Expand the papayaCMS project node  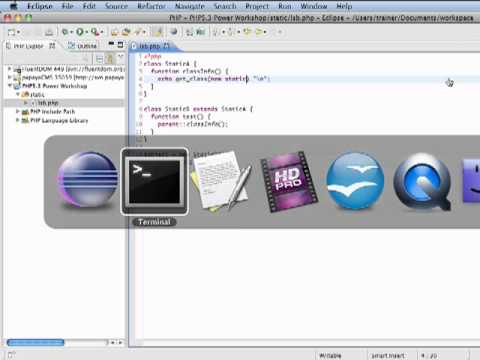(10, 77)
